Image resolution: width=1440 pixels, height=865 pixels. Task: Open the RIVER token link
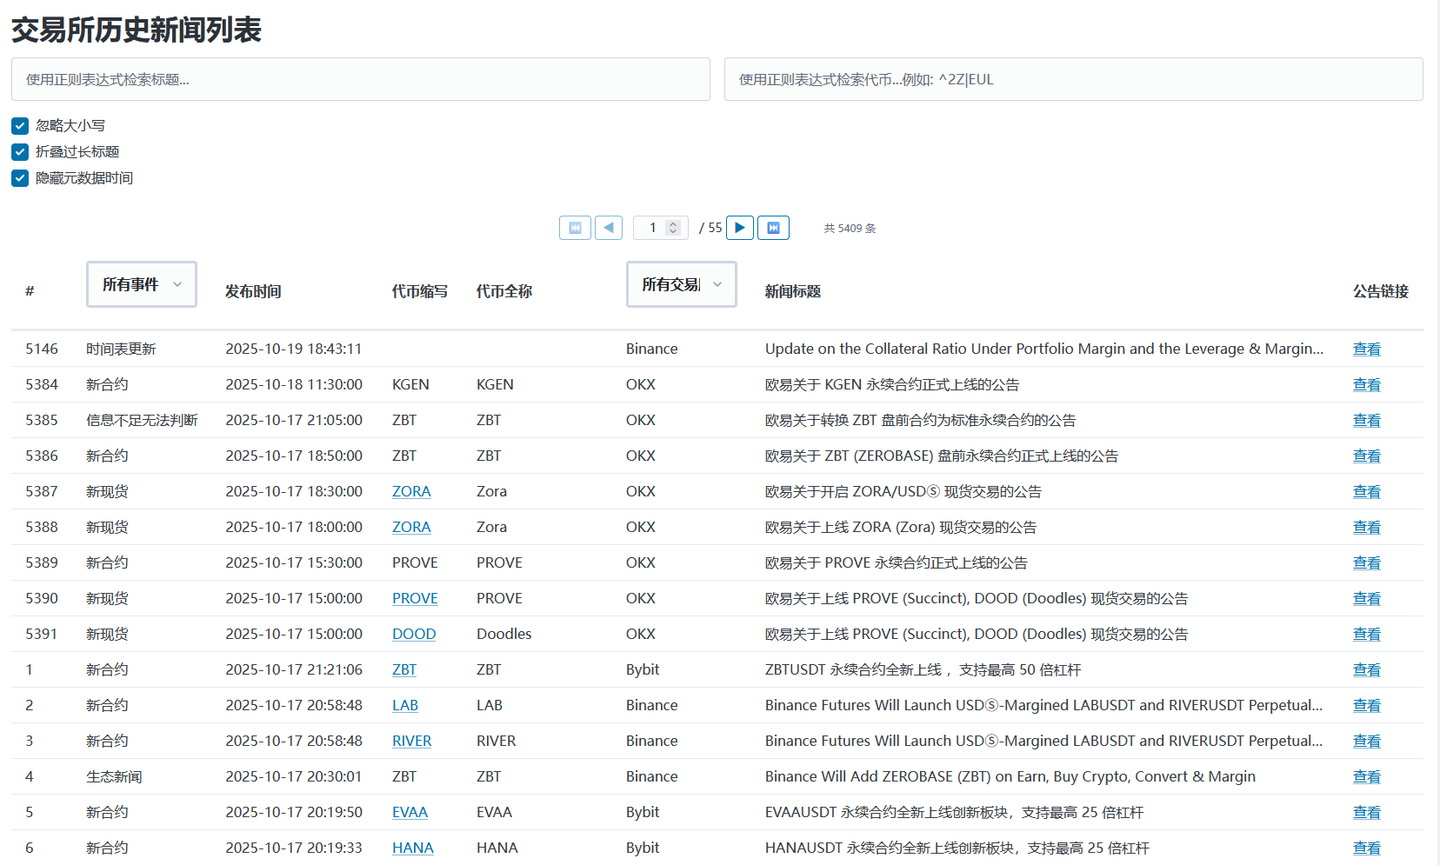(x=411, y=740)
